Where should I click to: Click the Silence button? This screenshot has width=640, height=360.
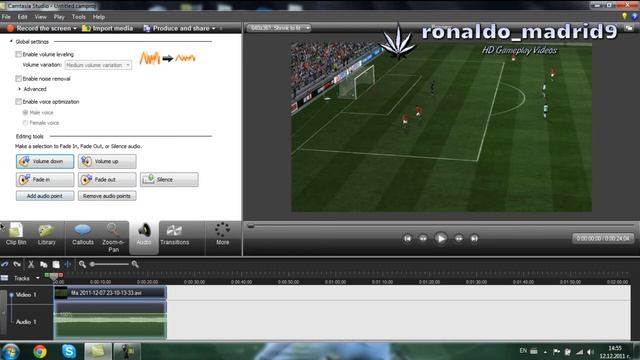pyautogui.click(x=169, y=180)
